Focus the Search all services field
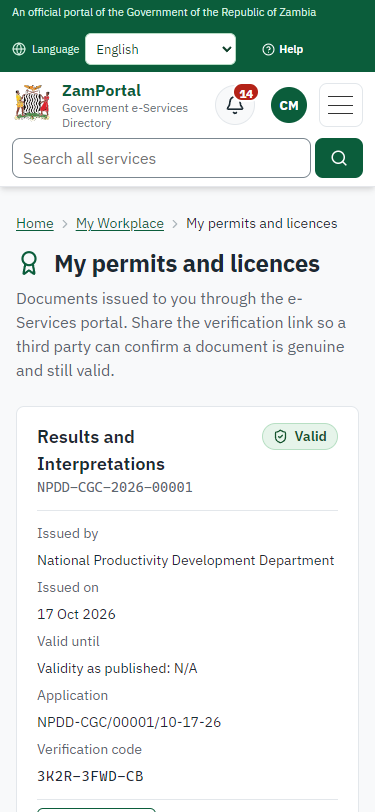This screenshot has height=812, width=375. [162, 158]
